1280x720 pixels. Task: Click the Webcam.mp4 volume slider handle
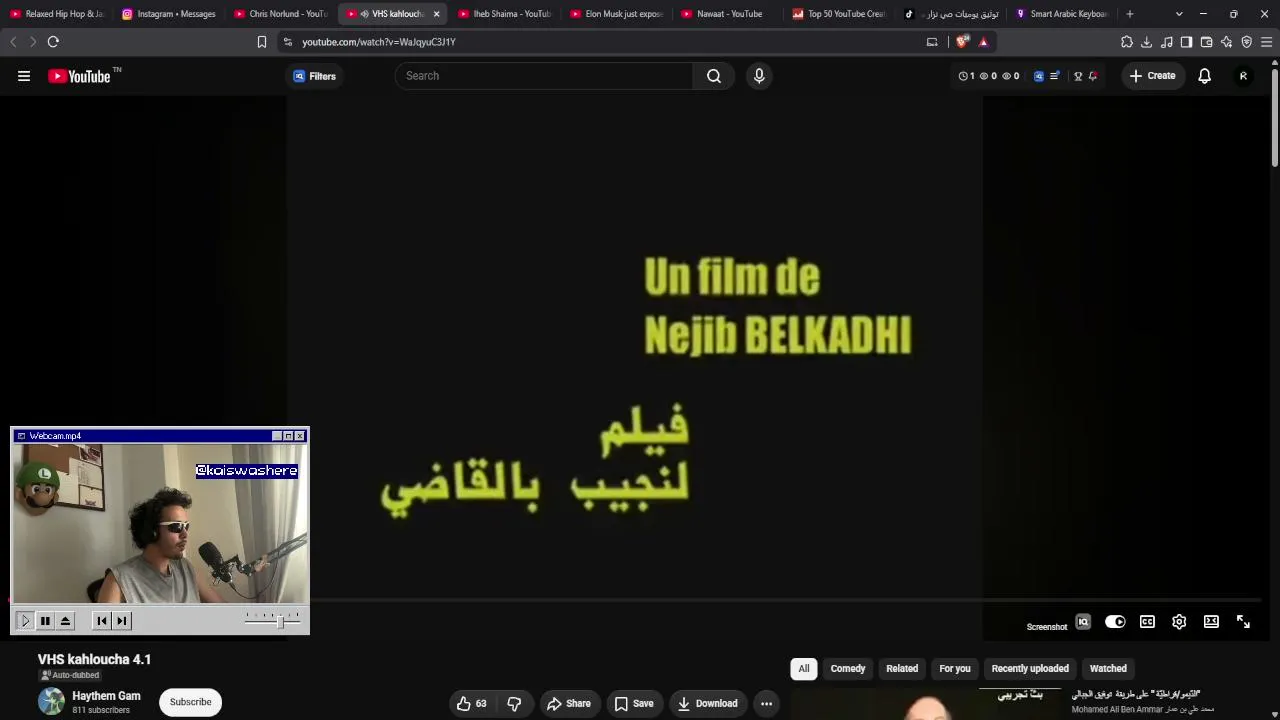click(281, 622)
